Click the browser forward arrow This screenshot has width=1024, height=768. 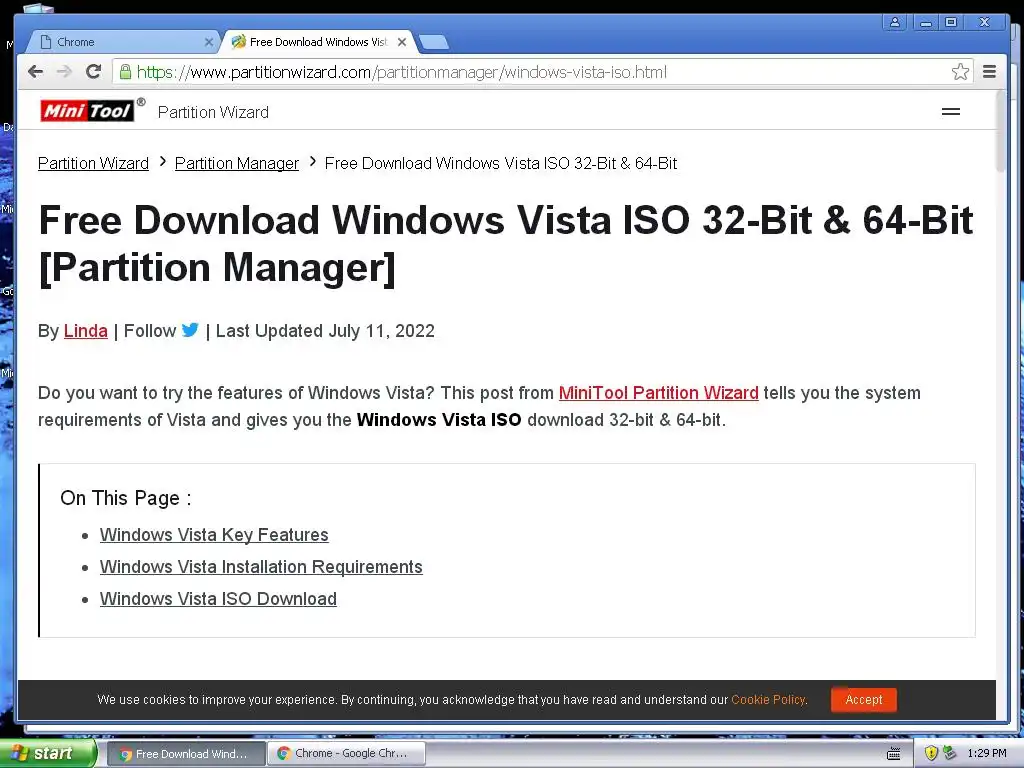click(64, 72)
